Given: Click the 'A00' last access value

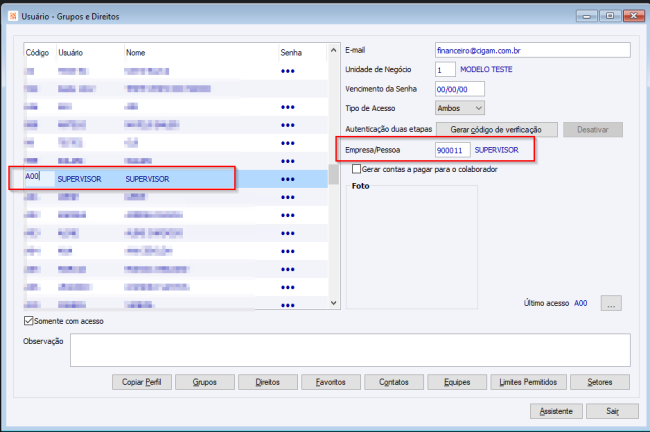Looking at the screenshot, I should [x=580, y=303].
